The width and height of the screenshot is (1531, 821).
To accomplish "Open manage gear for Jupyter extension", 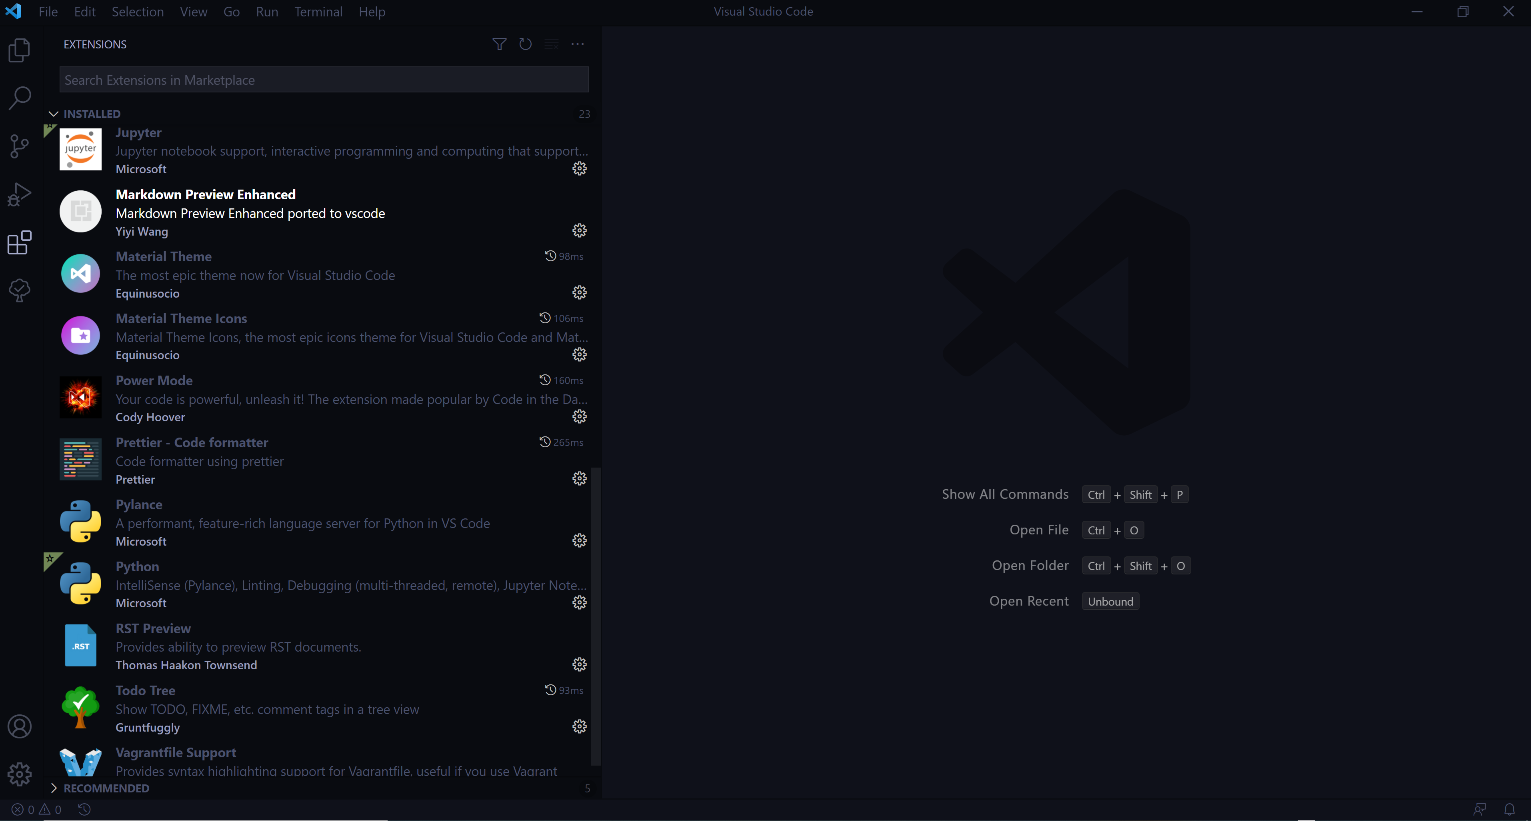I will click(579, 169).
